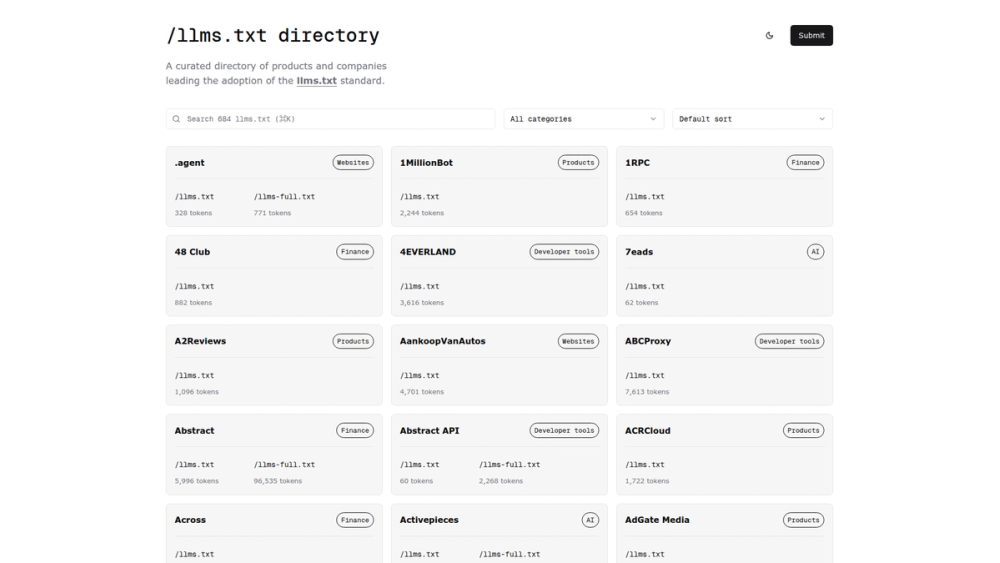The height and width of the screenshot is (563, 1000).
Task: Open the 1RPC card title
Action: coord(637,163)
